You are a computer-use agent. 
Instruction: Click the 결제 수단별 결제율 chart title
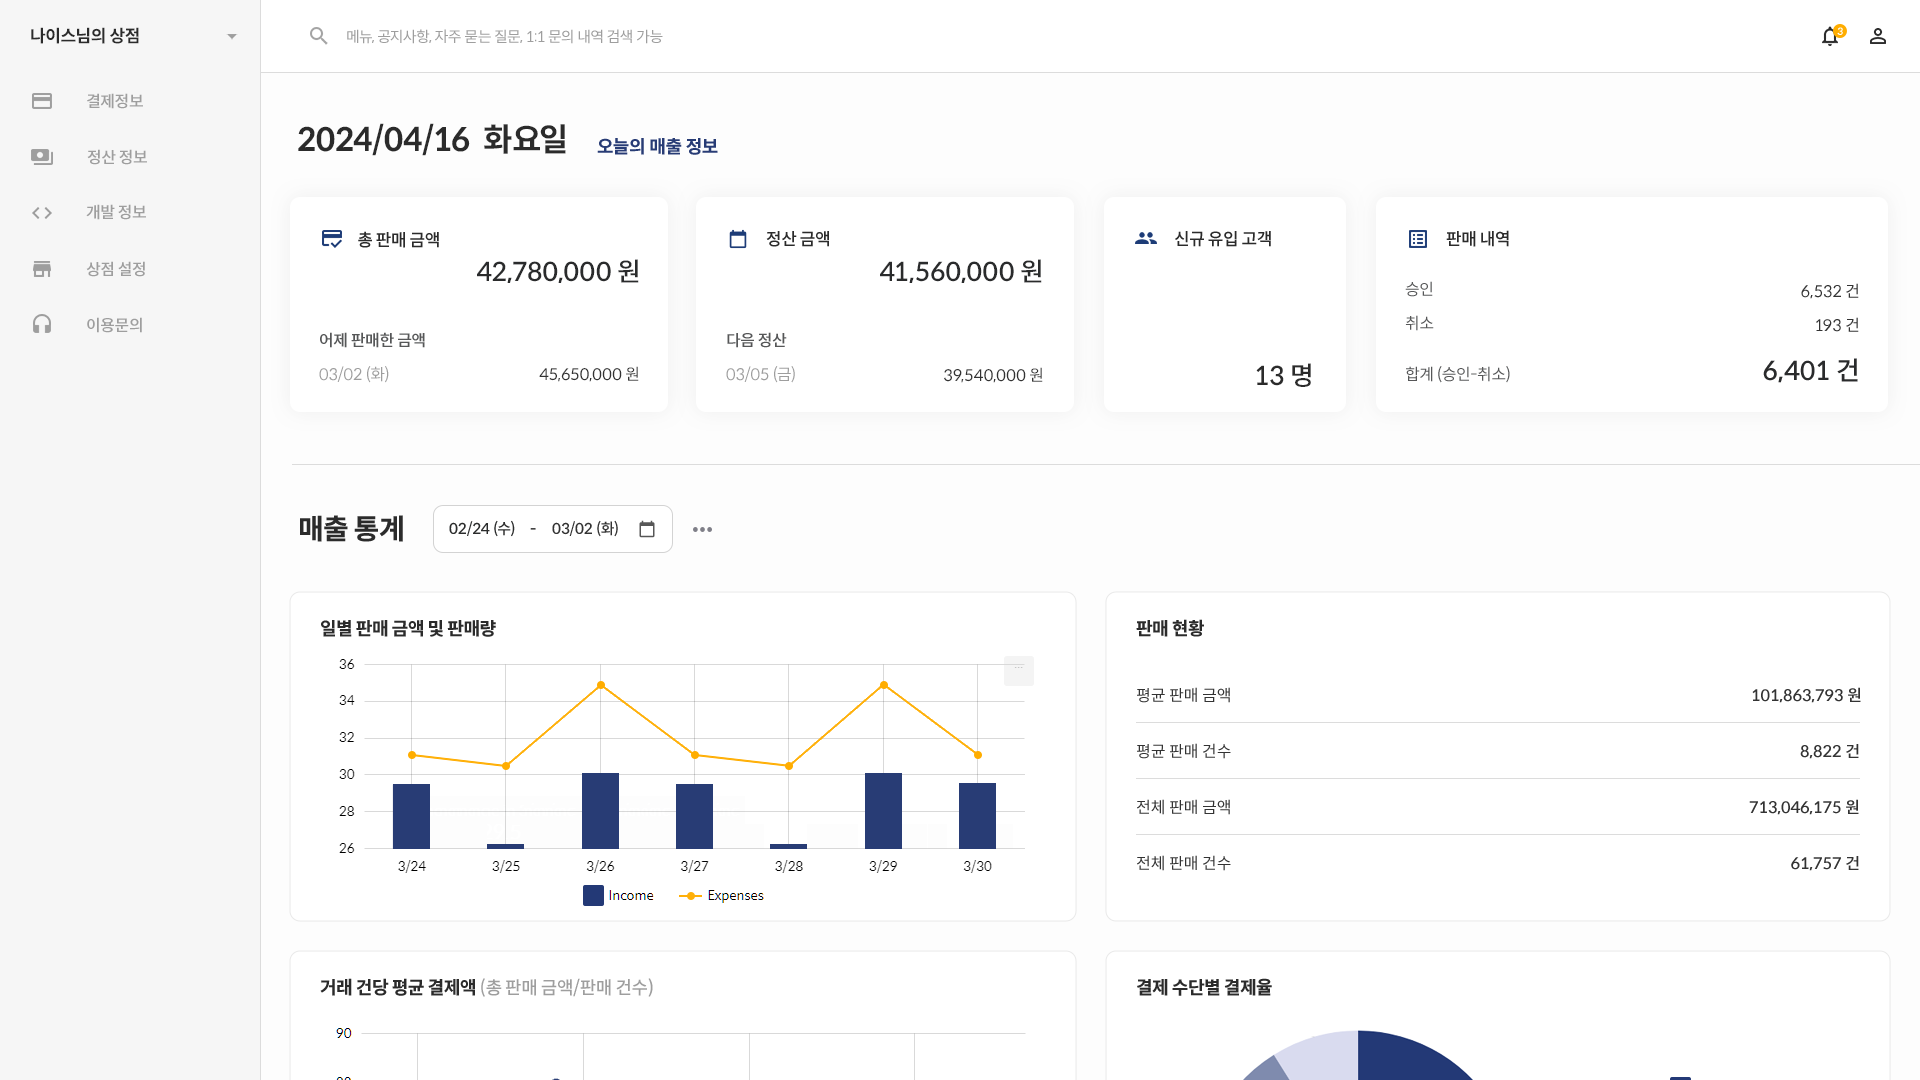click(x=1204, y=988)
